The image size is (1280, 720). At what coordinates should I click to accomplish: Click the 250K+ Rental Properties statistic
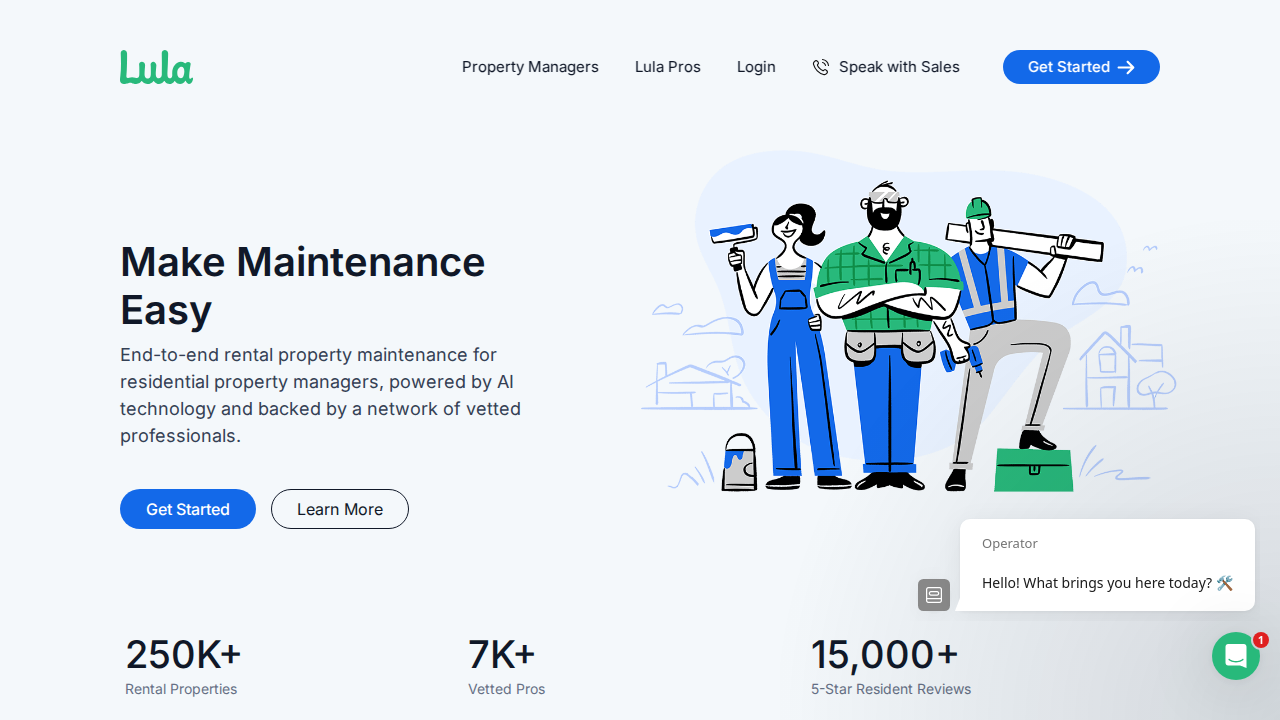183,665
